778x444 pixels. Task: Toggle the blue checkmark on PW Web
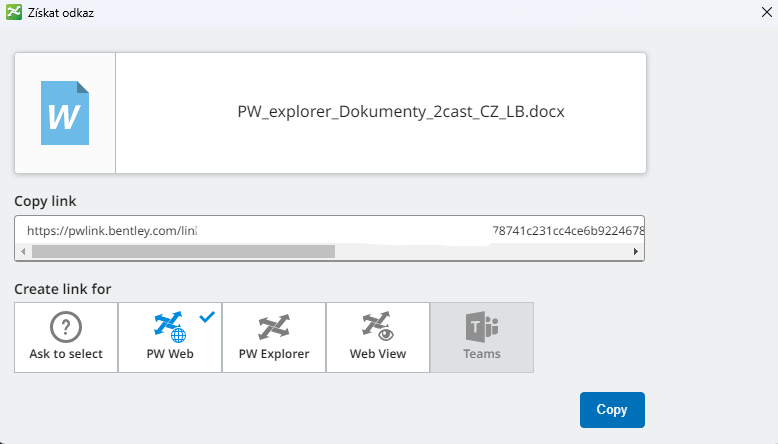(x=207, y=316)
